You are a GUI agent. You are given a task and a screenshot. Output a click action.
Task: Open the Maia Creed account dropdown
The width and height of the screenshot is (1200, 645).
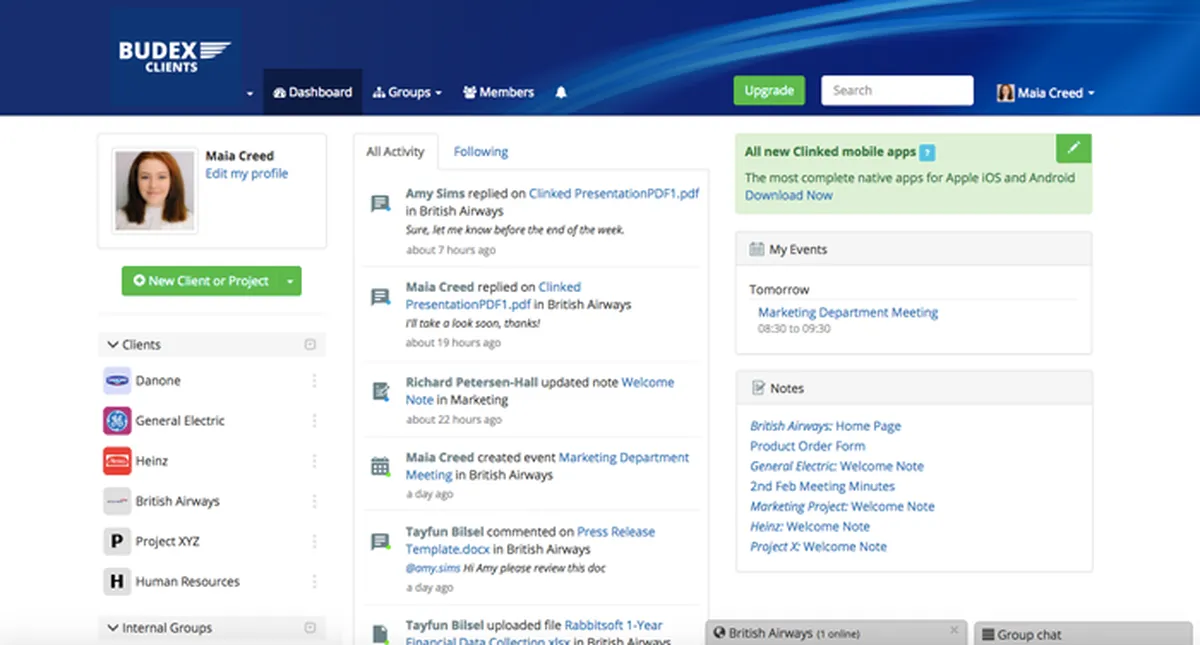point(1046,92)
